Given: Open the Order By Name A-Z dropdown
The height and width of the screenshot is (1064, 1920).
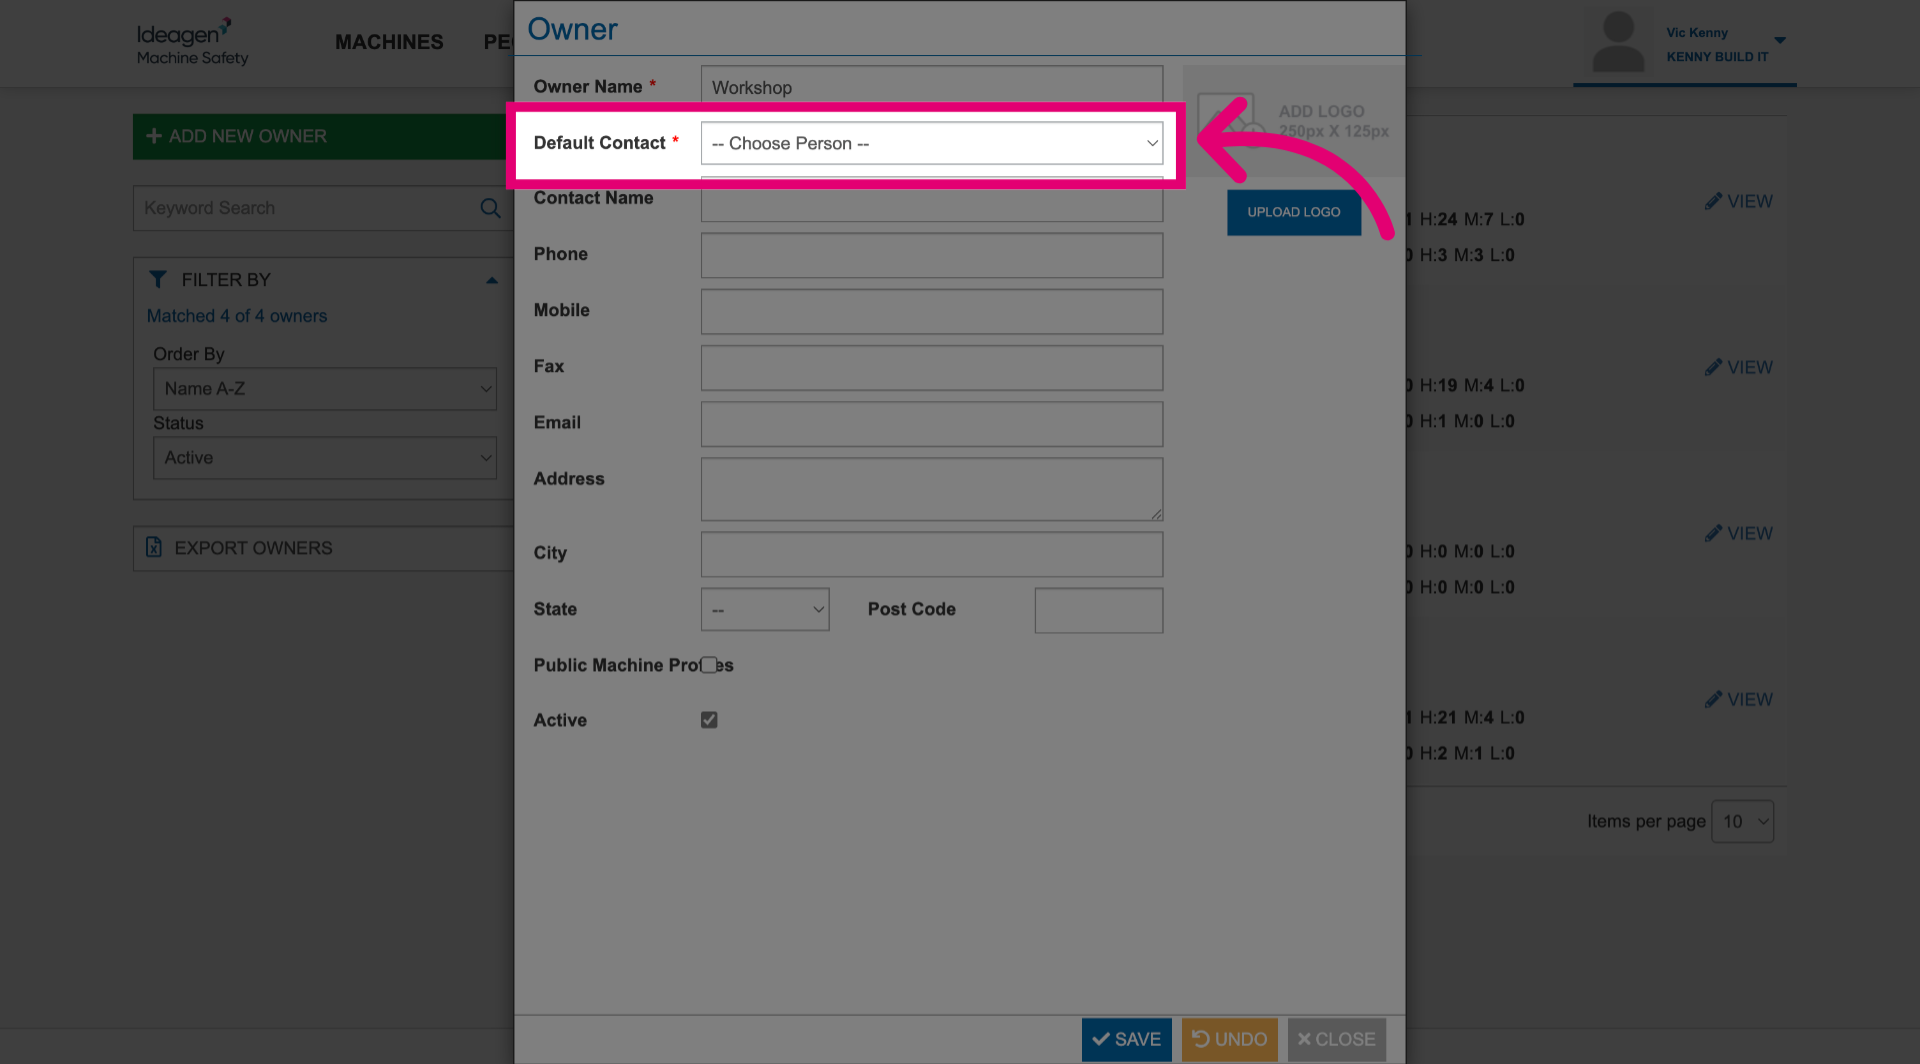Looking at the screenshot, I should [x=324, y=388].
